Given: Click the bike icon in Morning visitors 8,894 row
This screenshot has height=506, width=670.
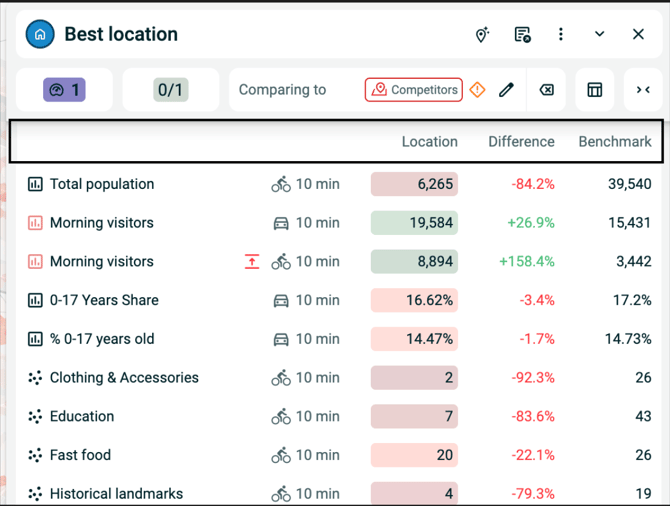Looking at the screenshot, I should (281, 262).
